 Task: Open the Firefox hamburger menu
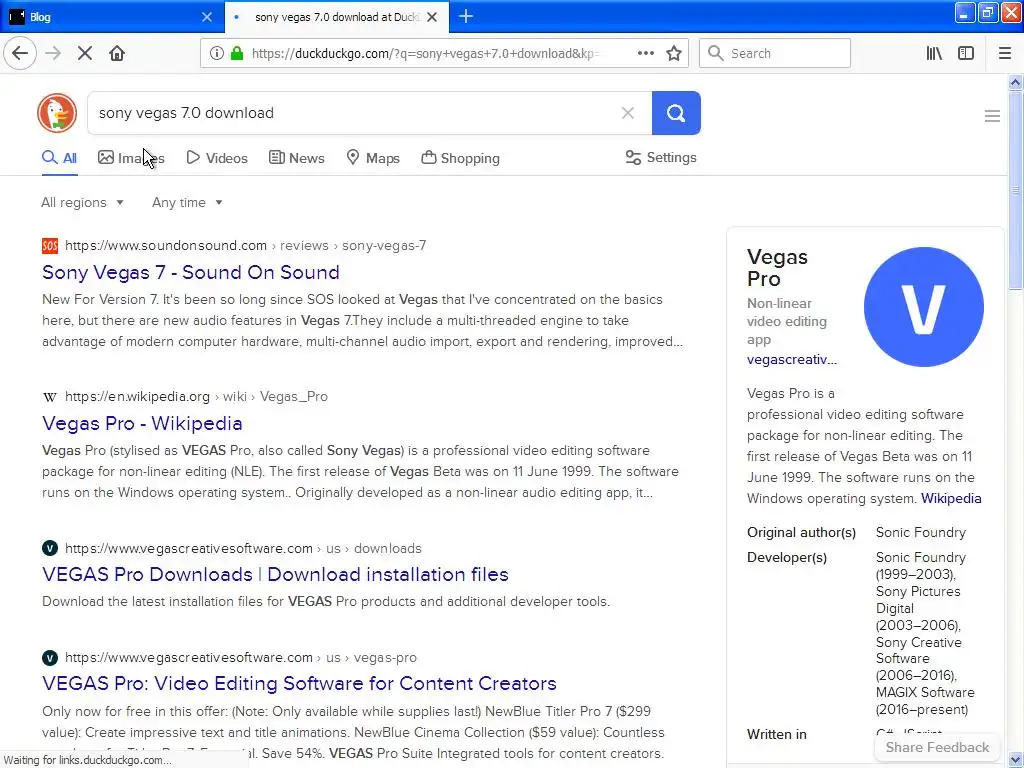pyautogui.click(x=1005, y=54)
